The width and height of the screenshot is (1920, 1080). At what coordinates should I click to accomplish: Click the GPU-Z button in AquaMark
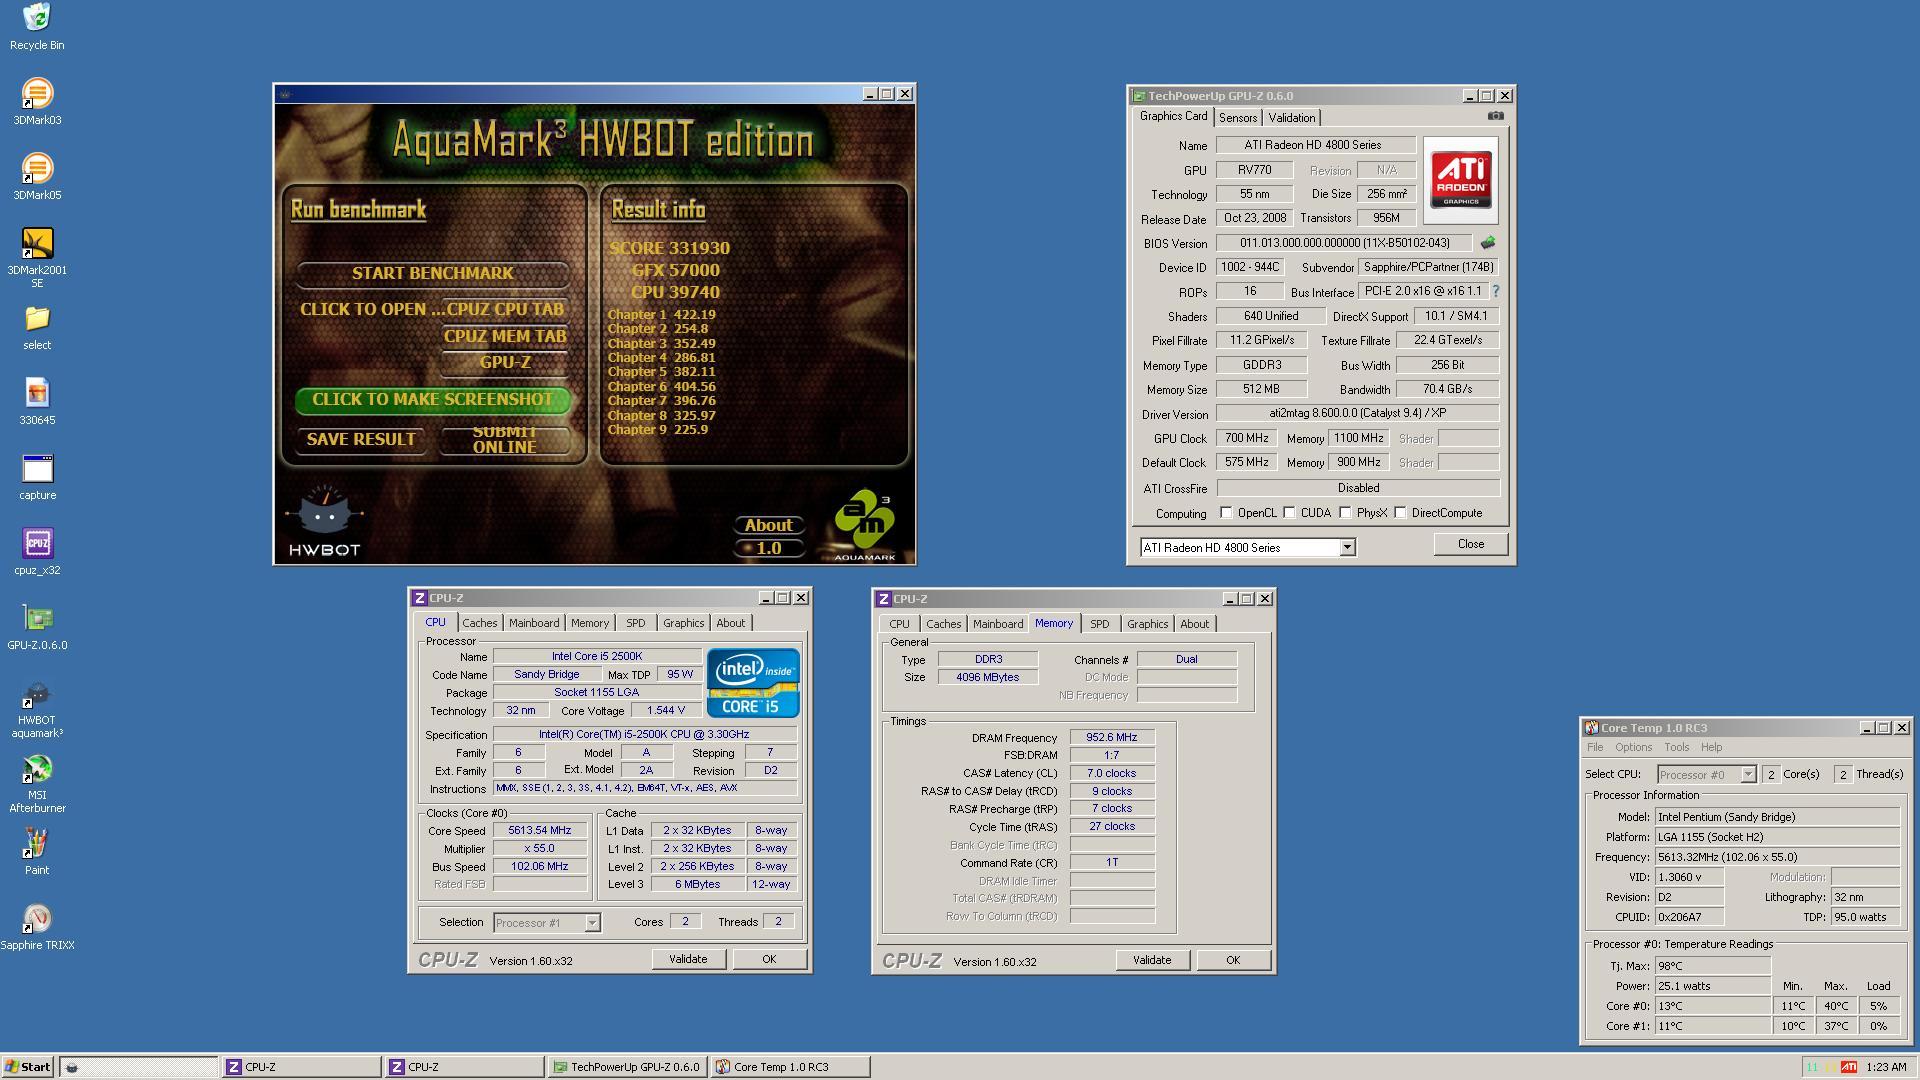[x=505, y=362]
